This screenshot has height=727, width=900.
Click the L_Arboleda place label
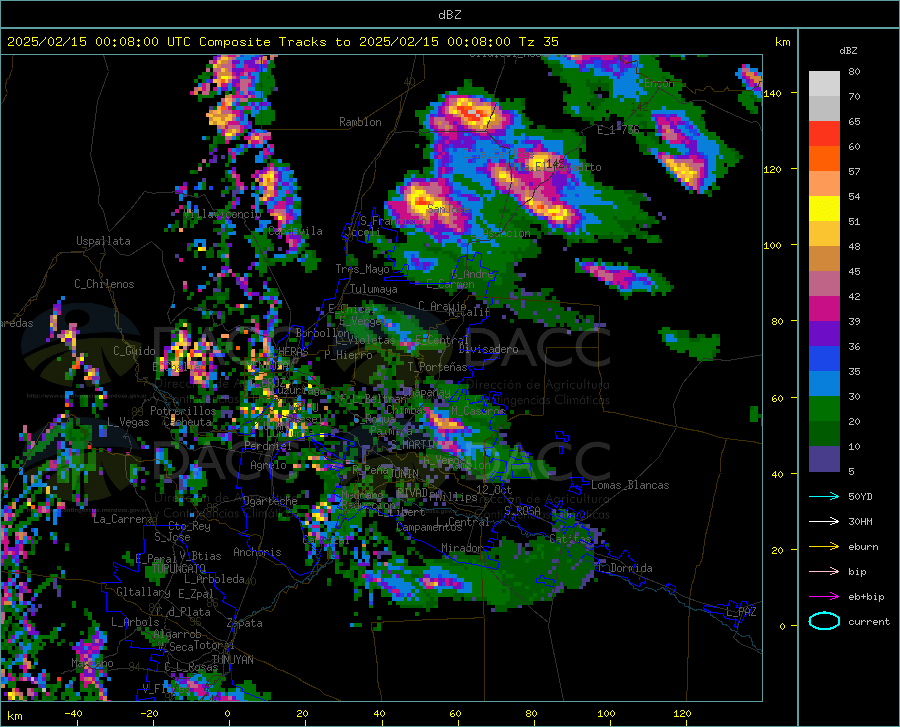[214, 579]
